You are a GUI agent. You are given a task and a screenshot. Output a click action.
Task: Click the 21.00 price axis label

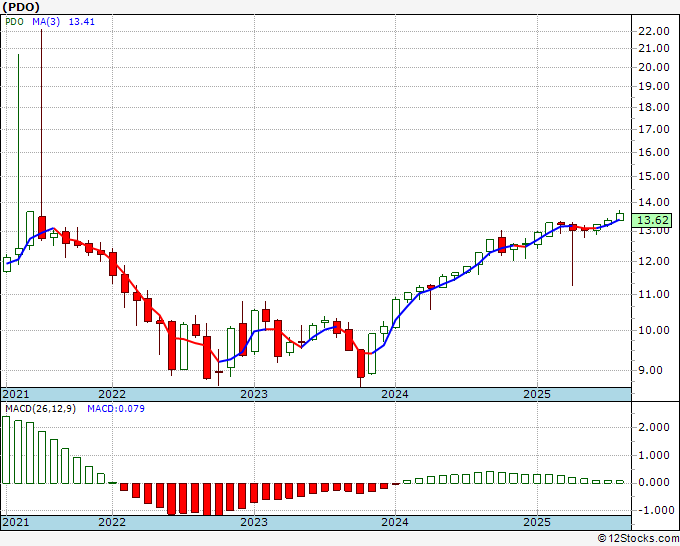[654, 49]
